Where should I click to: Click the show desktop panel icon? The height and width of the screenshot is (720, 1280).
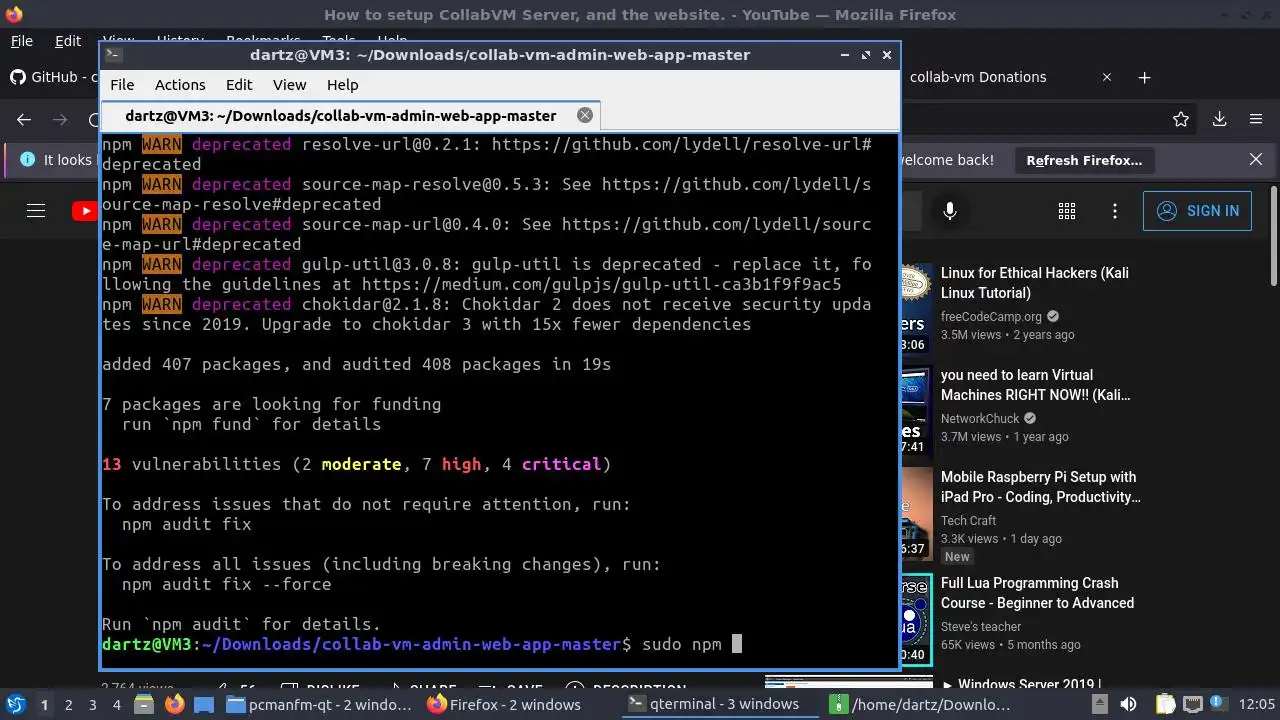pyautogui.click(x=203, y=705)
